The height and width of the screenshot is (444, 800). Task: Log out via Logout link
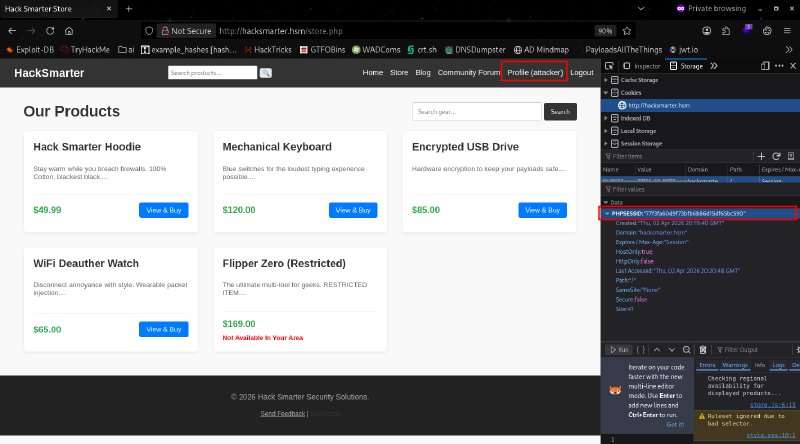[582, 72]
